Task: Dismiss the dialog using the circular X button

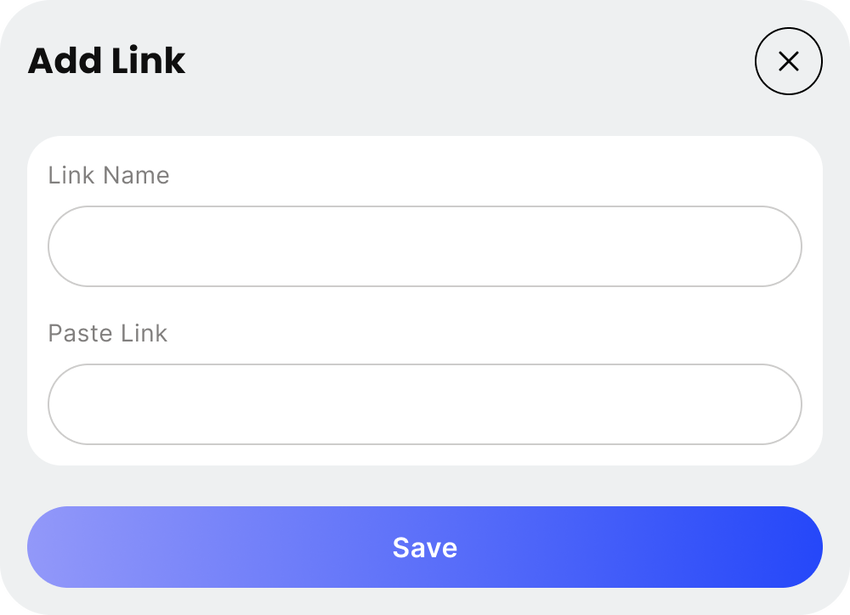Action: pos(788,61)
